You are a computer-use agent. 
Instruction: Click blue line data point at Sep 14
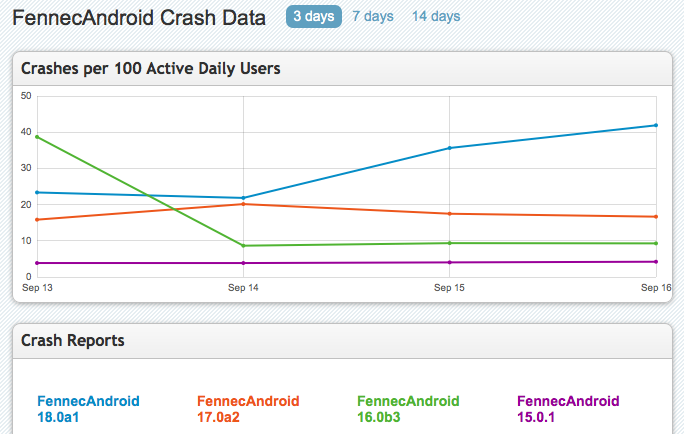(244, 198)
